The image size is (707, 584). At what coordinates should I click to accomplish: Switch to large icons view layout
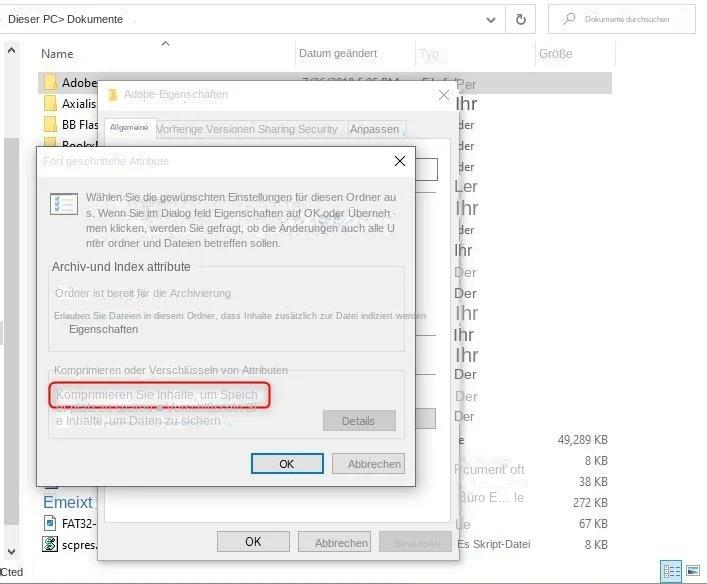pyautogui.click(x=693, y=571)
